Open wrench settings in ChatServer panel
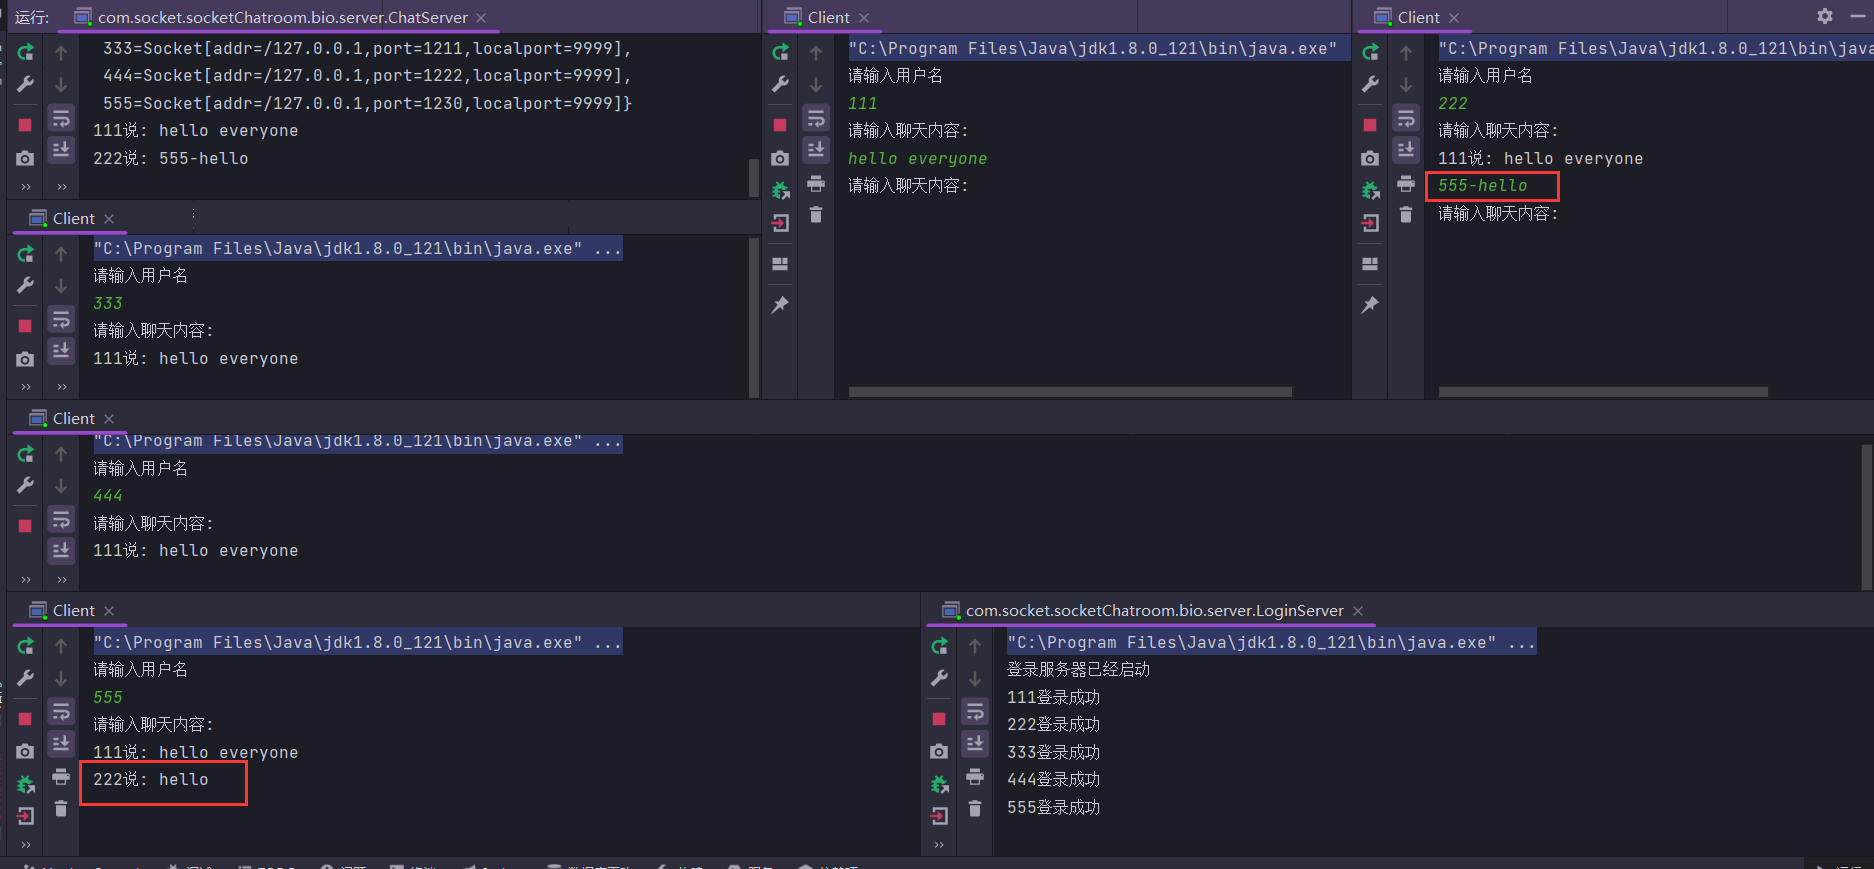 [25, 84]
